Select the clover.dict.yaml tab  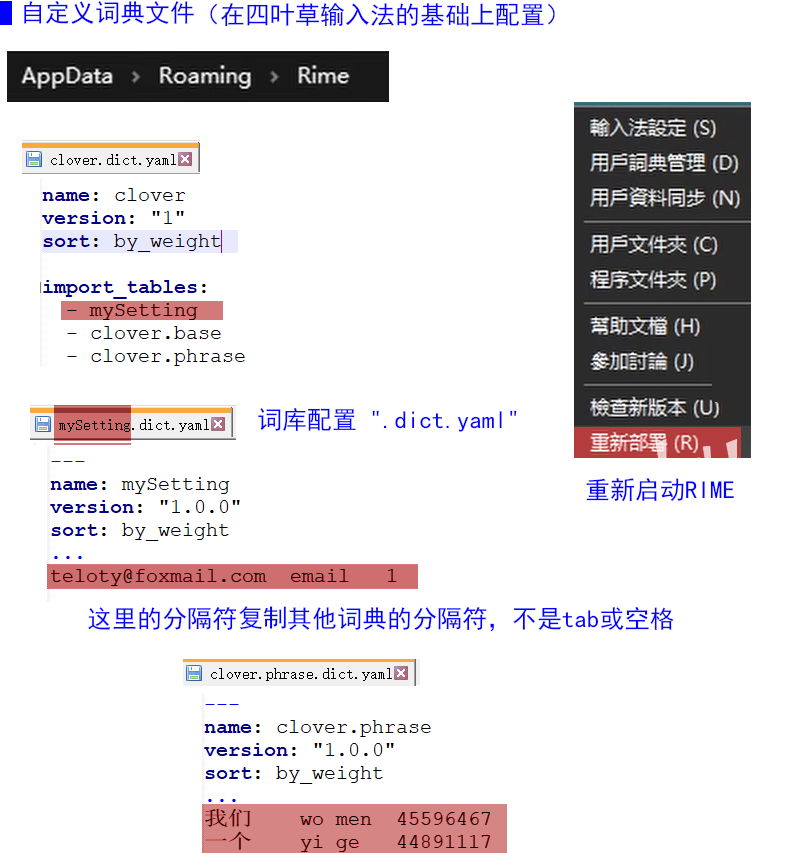(x=111, y=159)
